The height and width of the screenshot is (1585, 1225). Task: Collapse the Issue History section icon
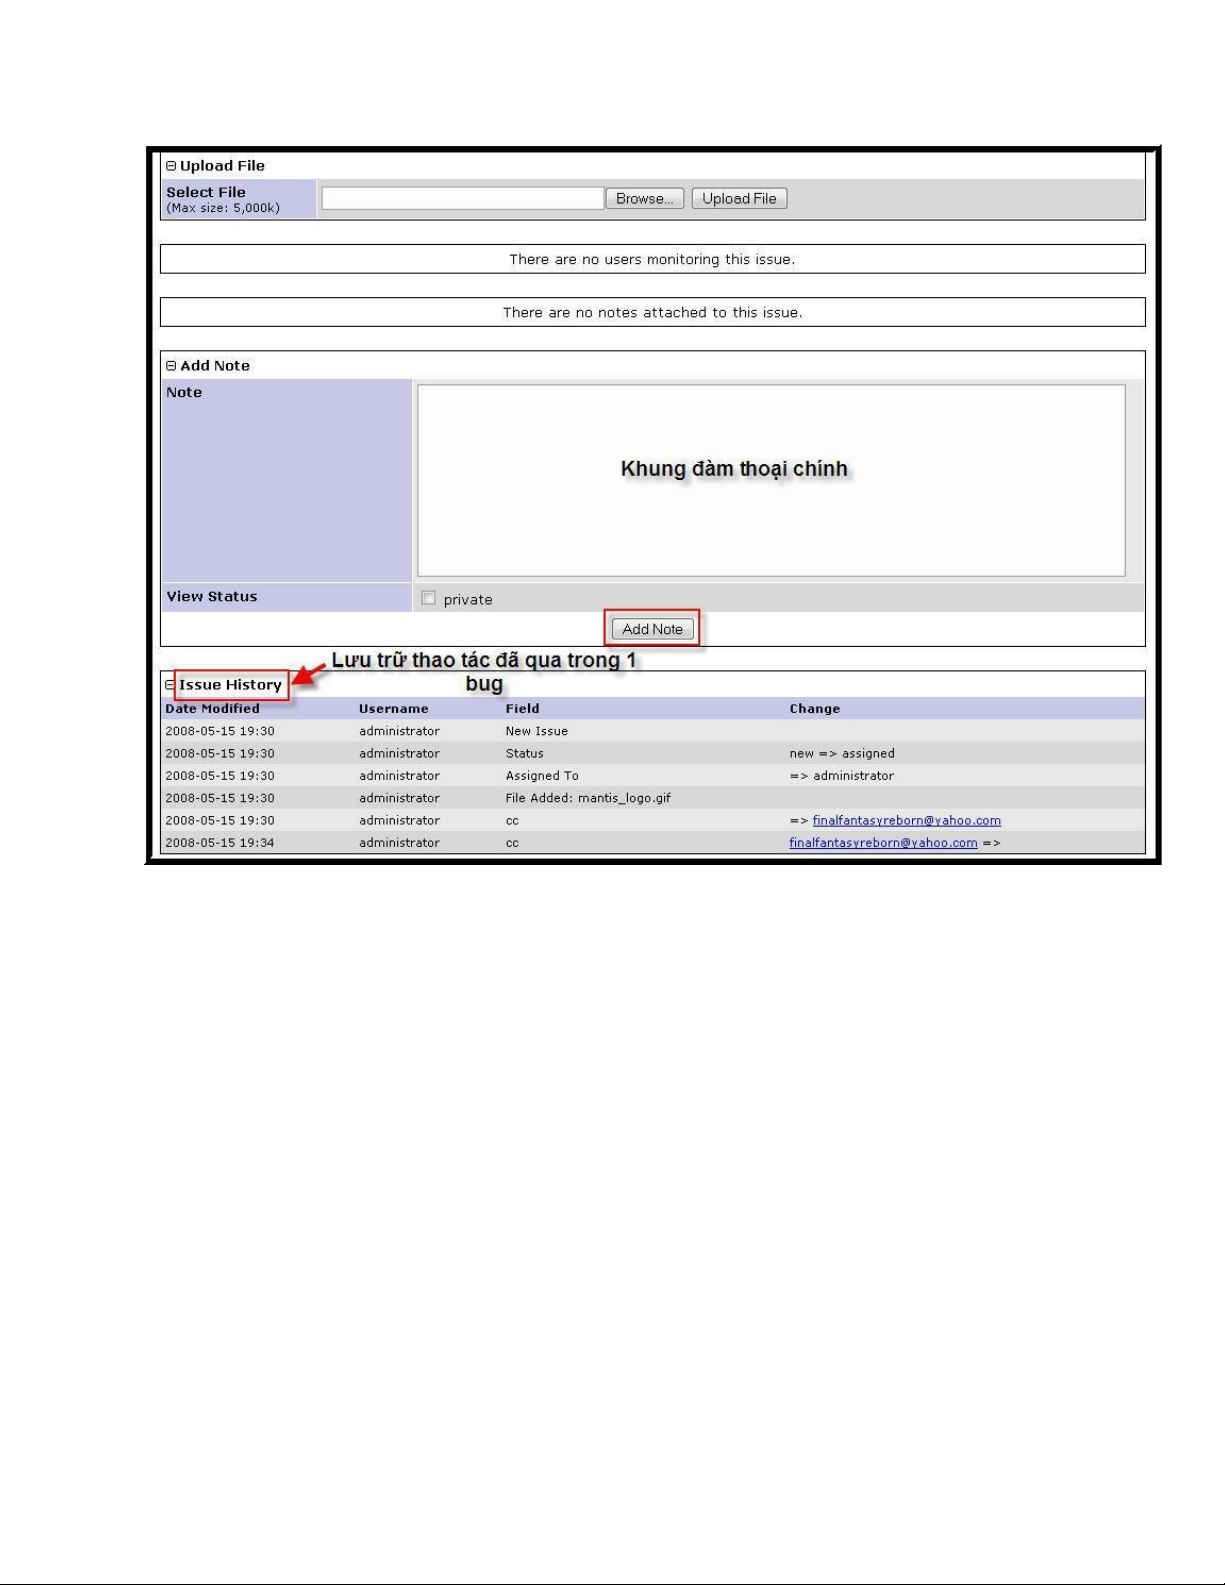[x=170, y=685]
